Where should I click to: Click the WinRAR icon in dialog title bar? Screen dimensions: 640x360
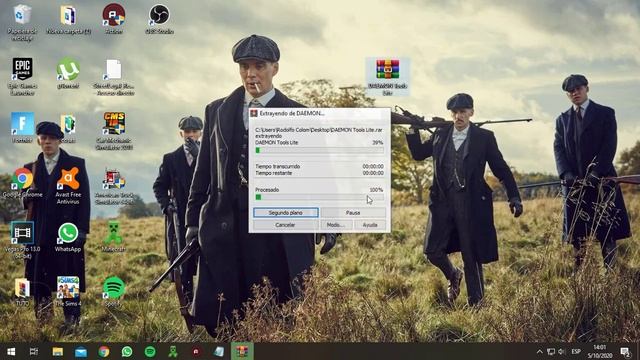254,113
